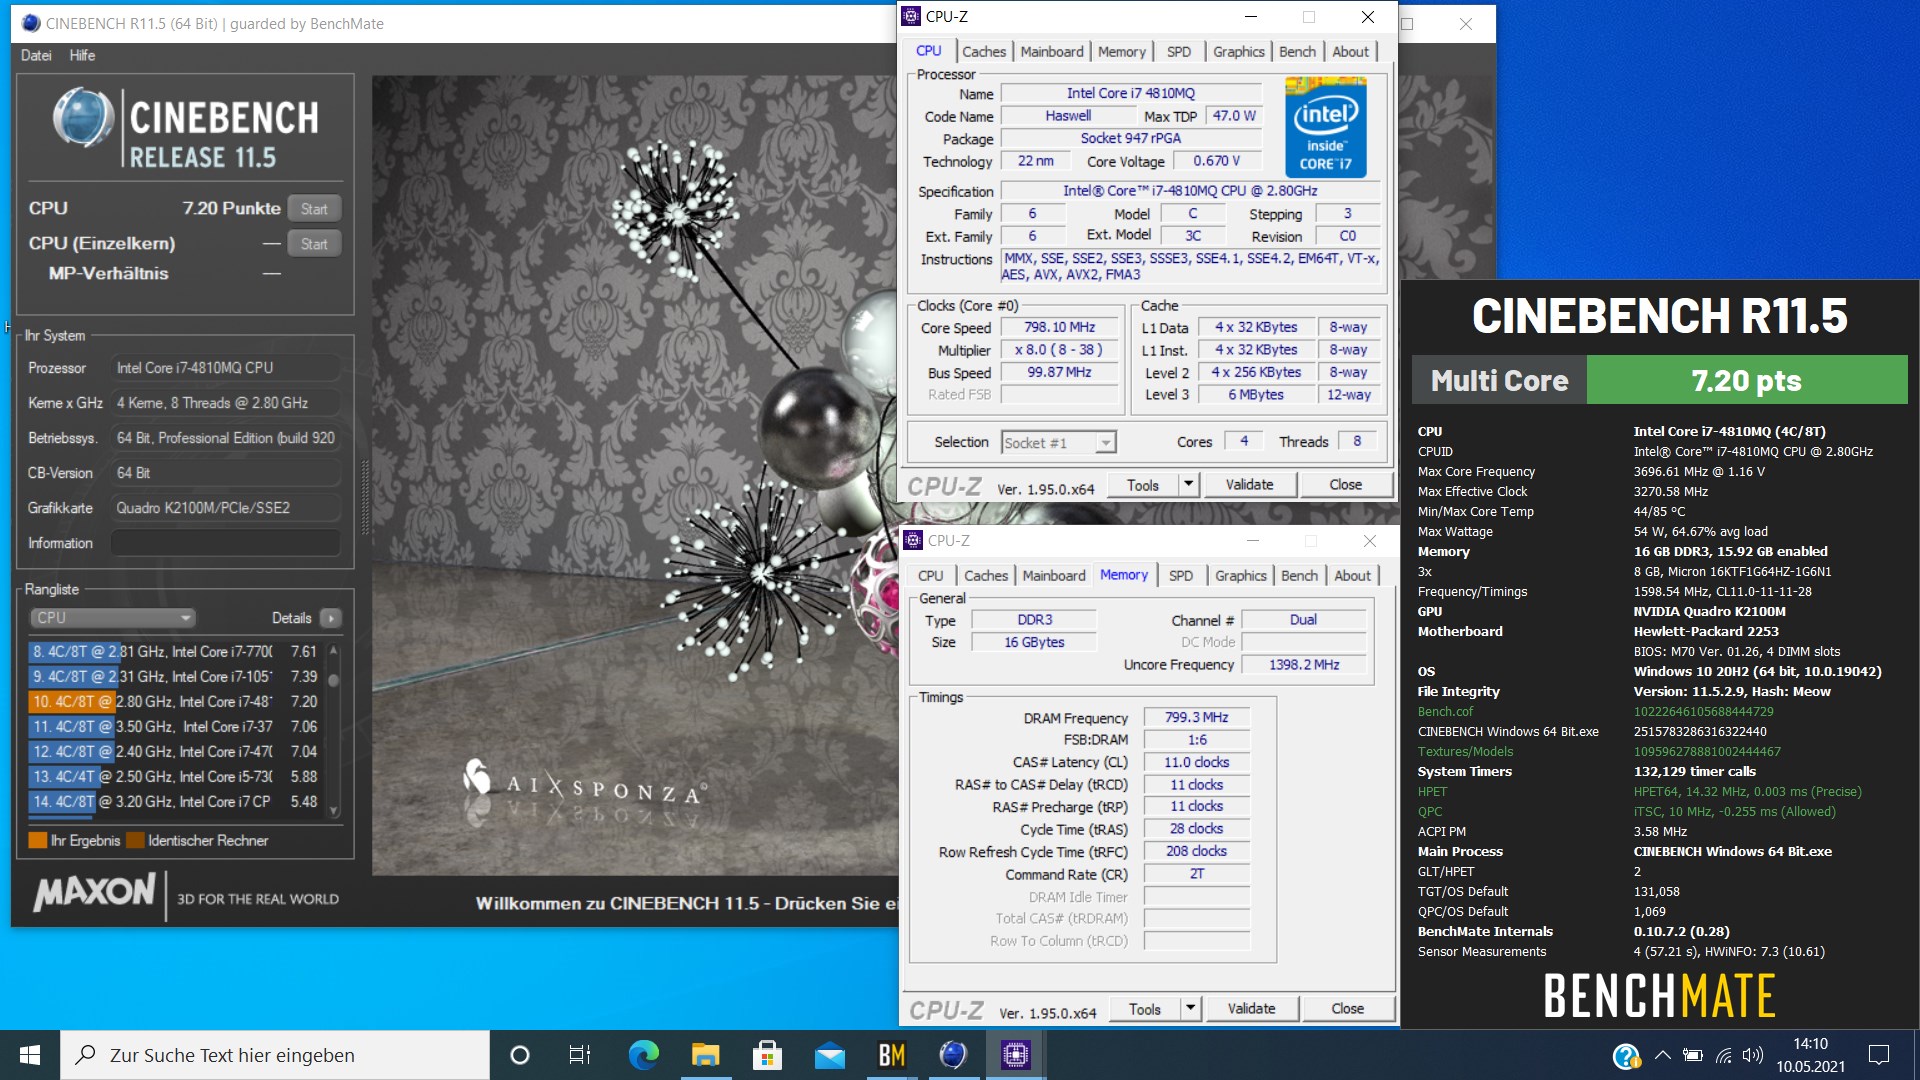Open About tab in top CPU-Z
The image size is (1920, 1080).
pos(1351,52)
